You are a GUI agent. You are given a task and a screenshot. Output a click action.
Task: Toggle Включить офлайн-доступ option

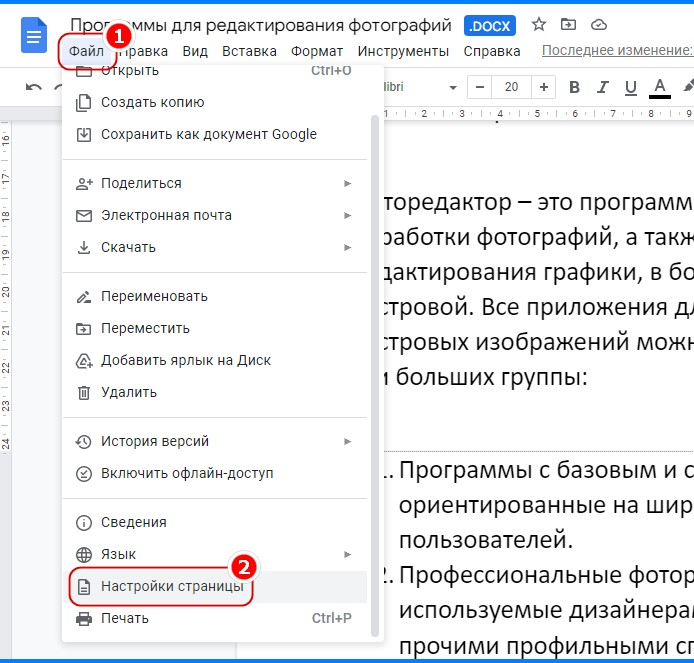coord(186,473)
